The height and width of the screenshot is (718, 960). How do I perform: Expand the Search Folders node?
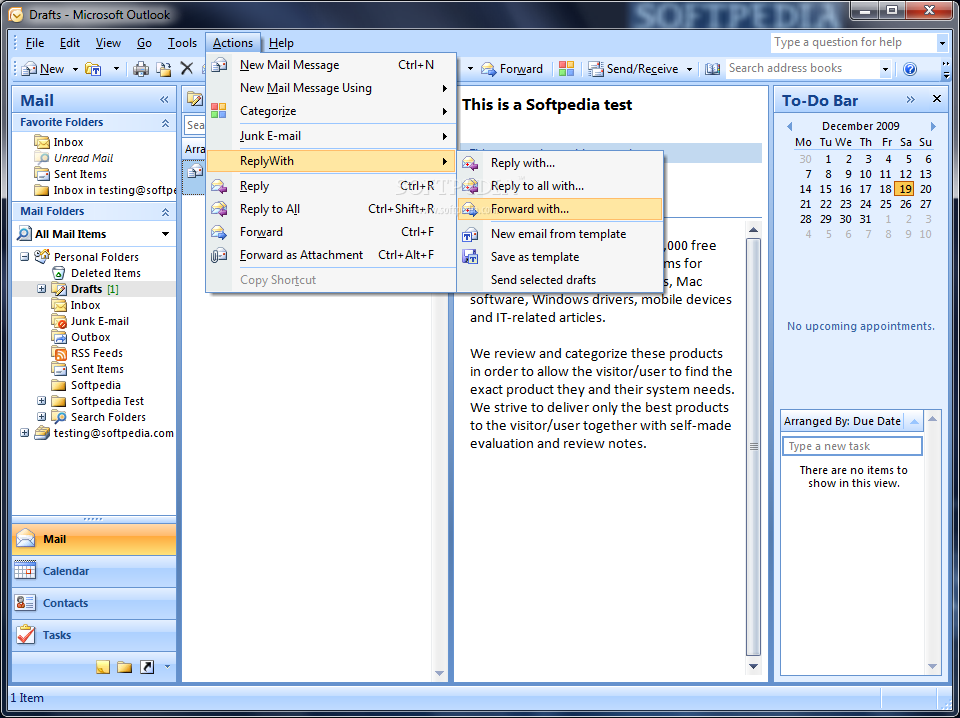click(x=42, y=417)
